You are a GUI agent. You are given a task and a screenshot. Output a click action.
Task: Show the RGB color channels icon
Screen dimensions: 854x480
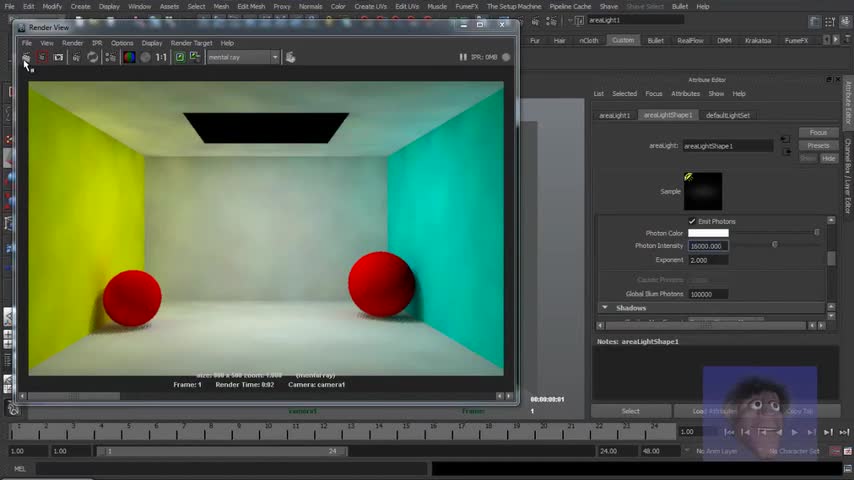point(129,57)
